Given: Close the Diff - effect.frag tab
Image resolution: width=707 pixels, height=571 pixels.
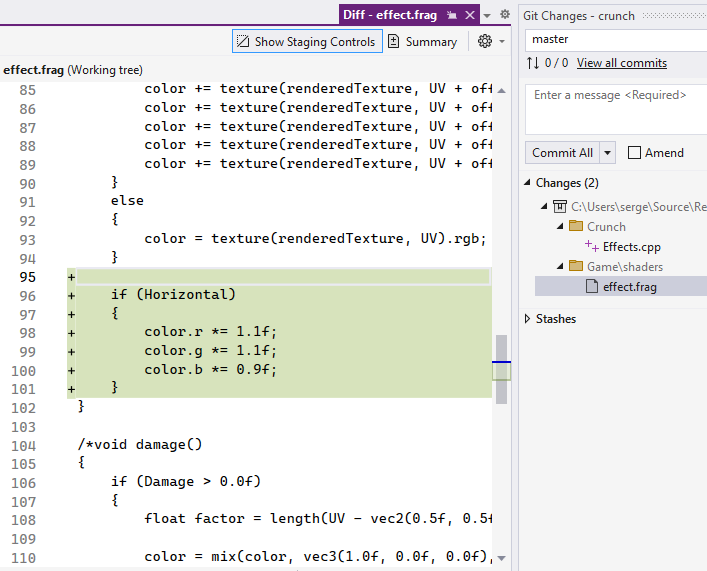Looking at the screenshot, I should click(x=470, y=15).
